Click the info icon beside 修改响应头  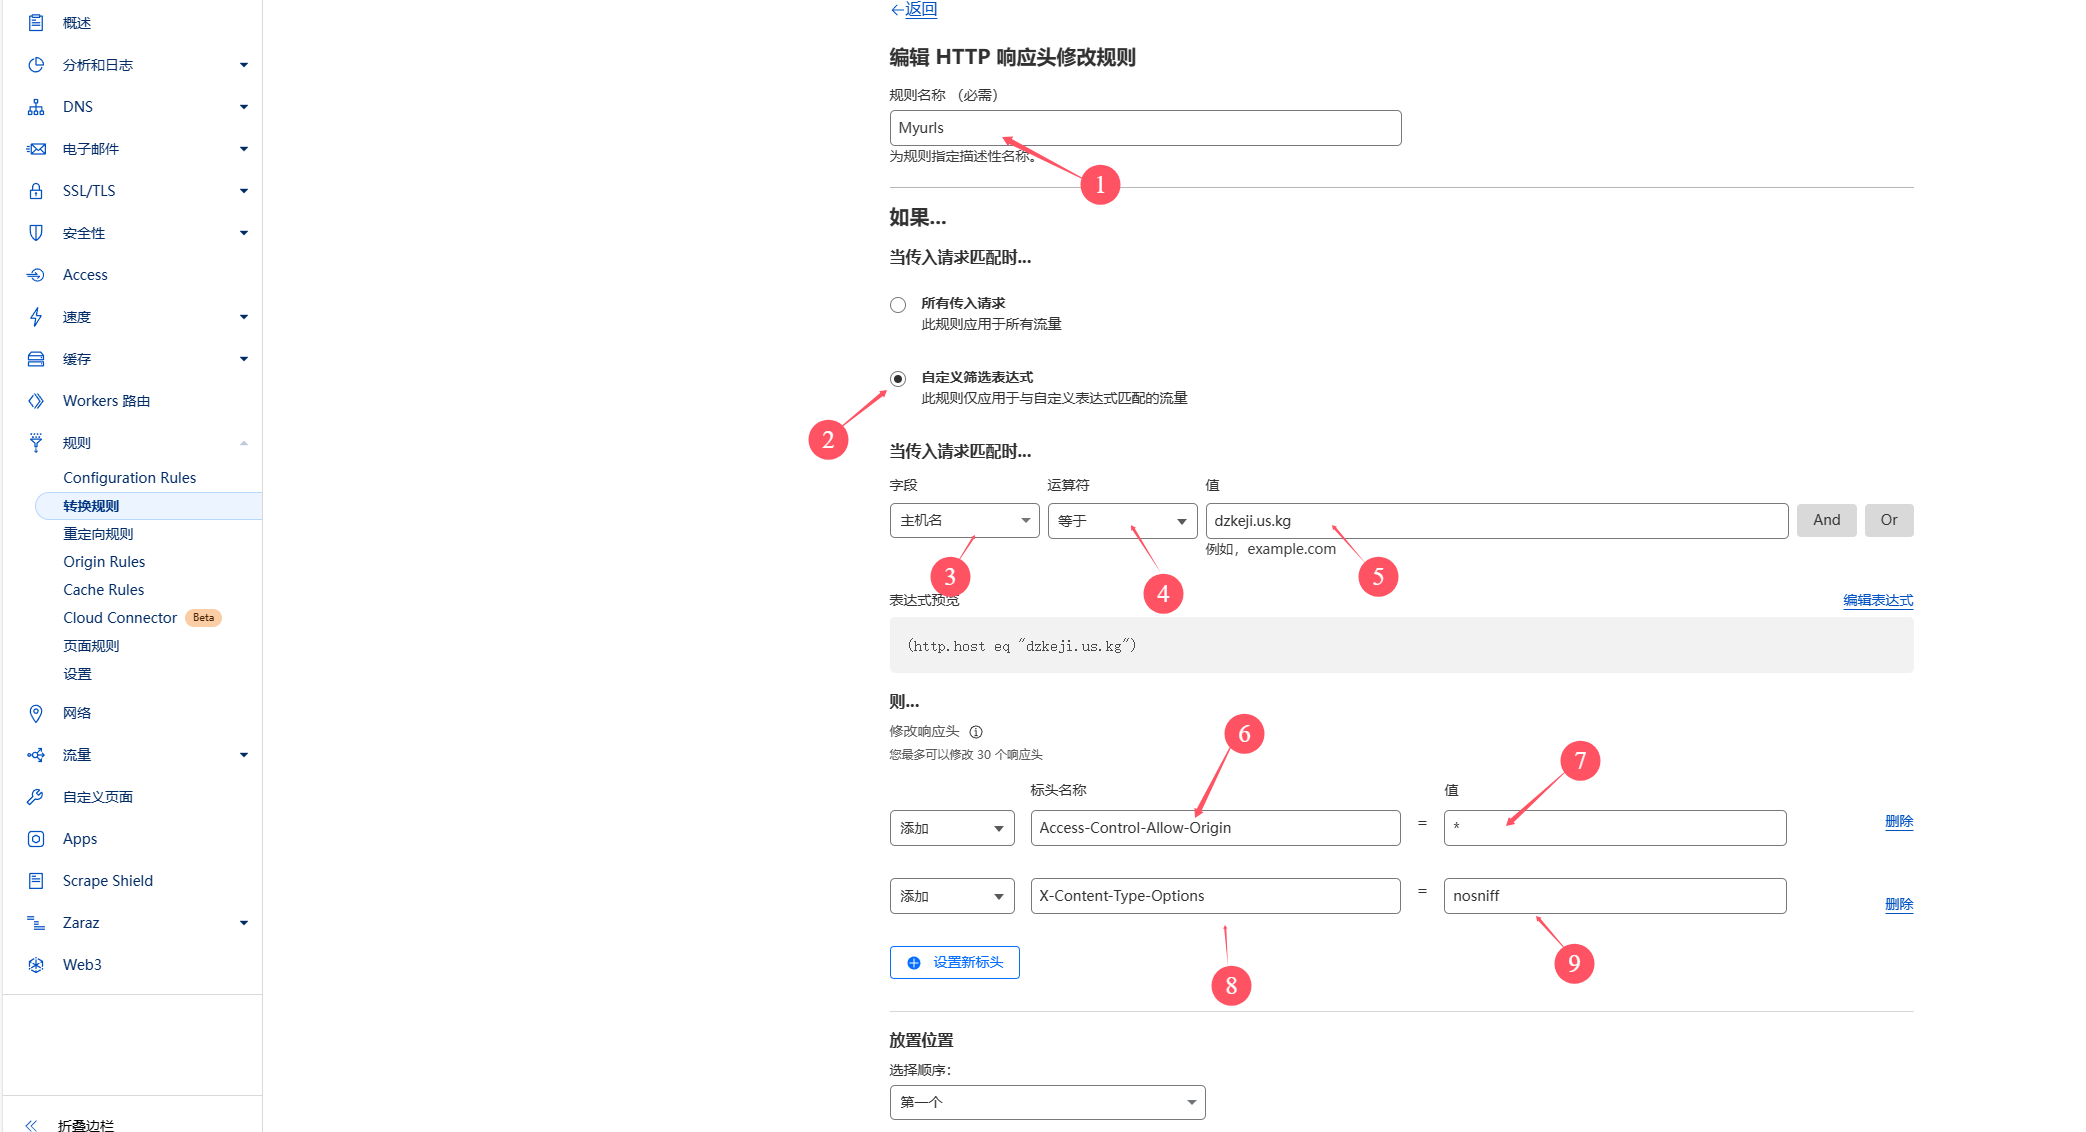click(x=976, y=731)
